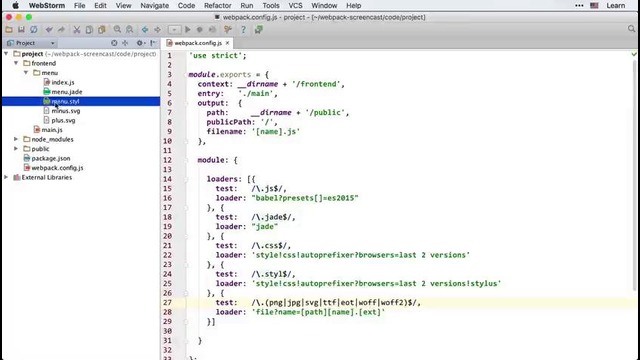Viewport: 640px width, 360px height.
Task: Click the fold marker on line 14
Action: [186, 179]
